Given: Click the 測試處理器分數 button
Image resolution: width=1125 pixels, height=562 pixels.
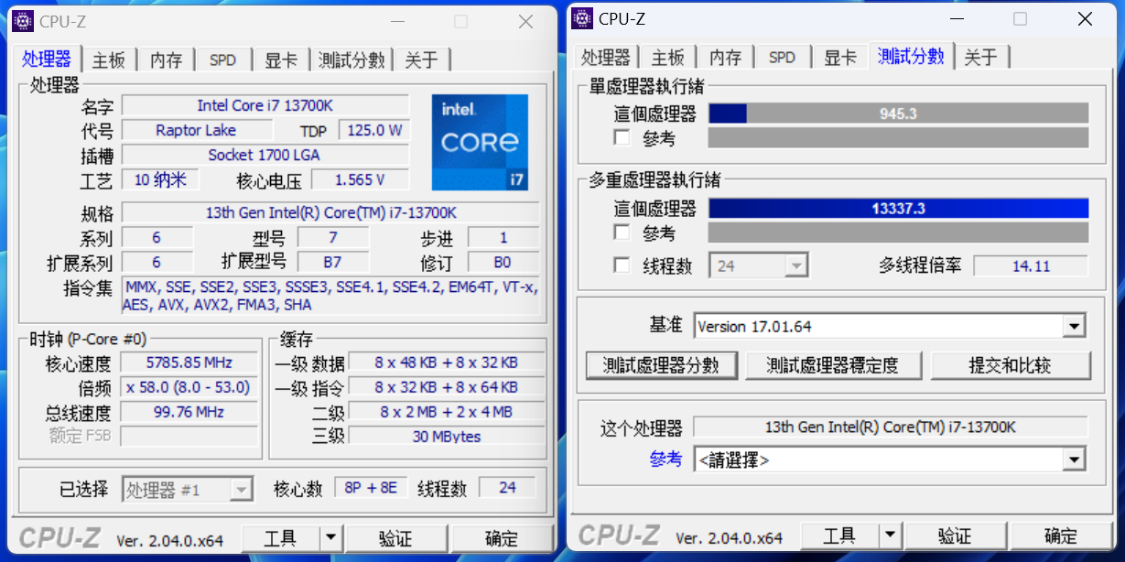Looking at the screenshot, I should click(661, 365).
